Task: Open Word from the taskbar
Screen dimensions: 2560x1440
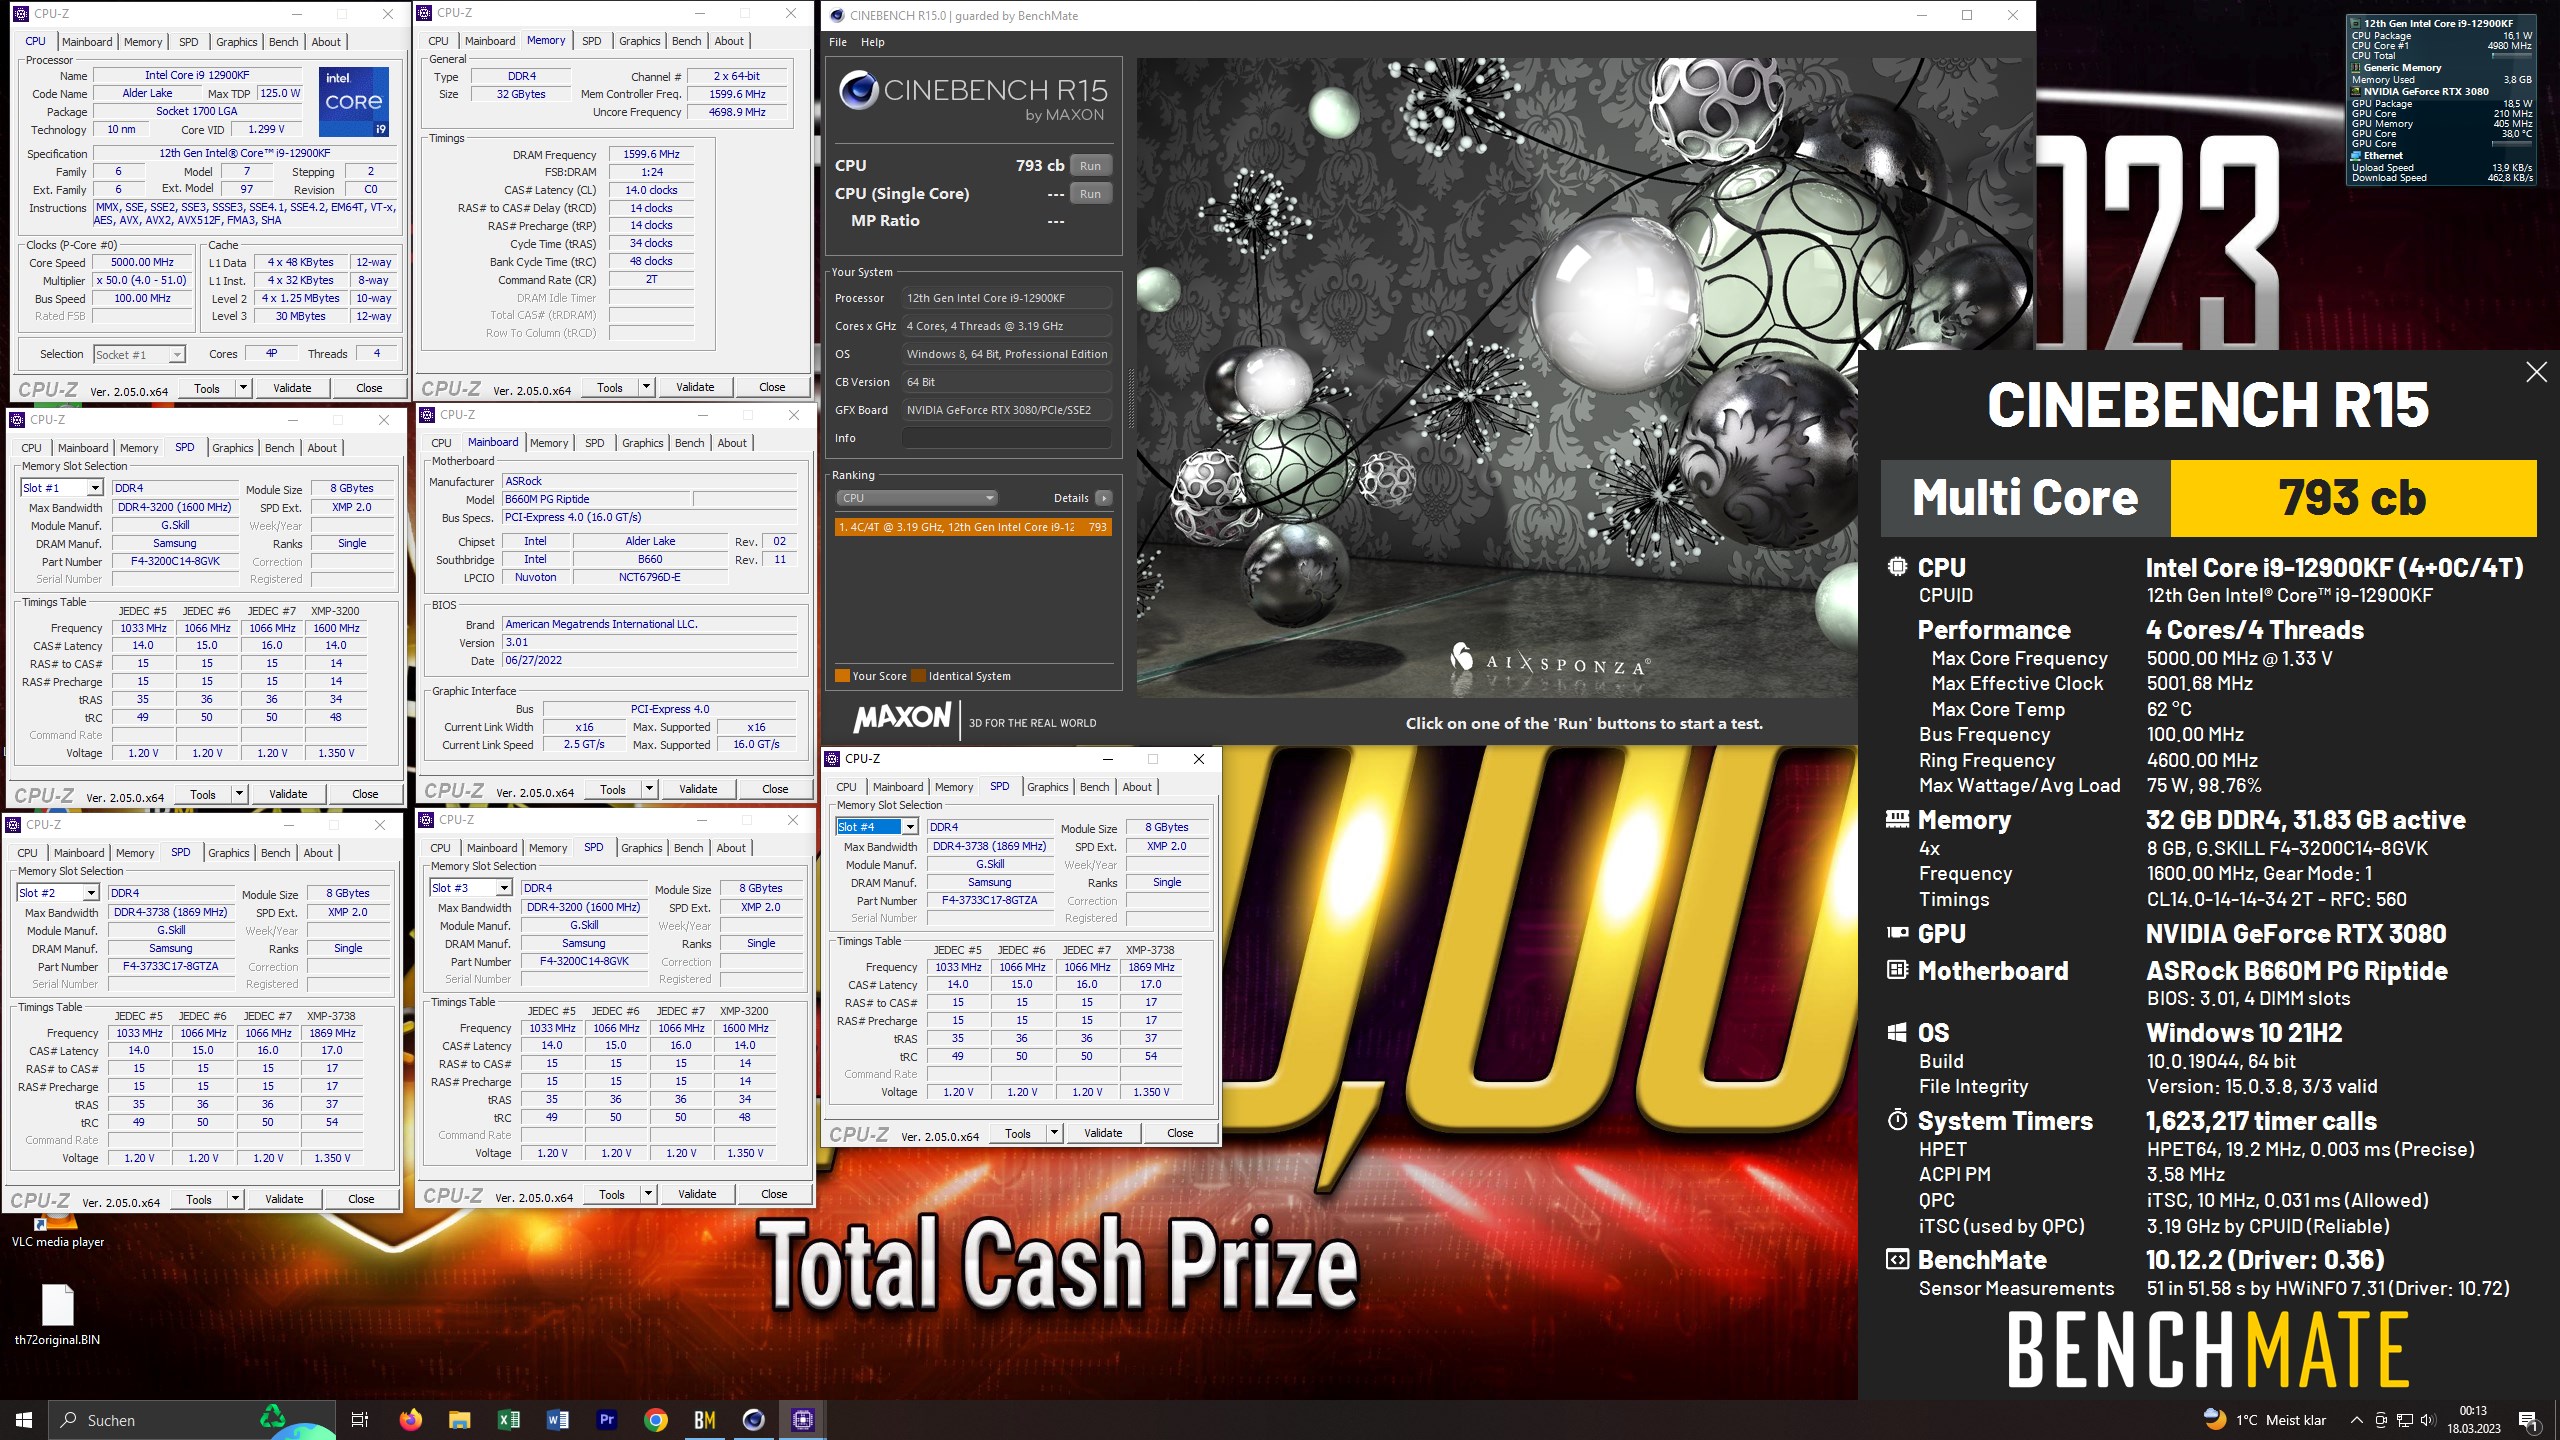Action: 557,1420
